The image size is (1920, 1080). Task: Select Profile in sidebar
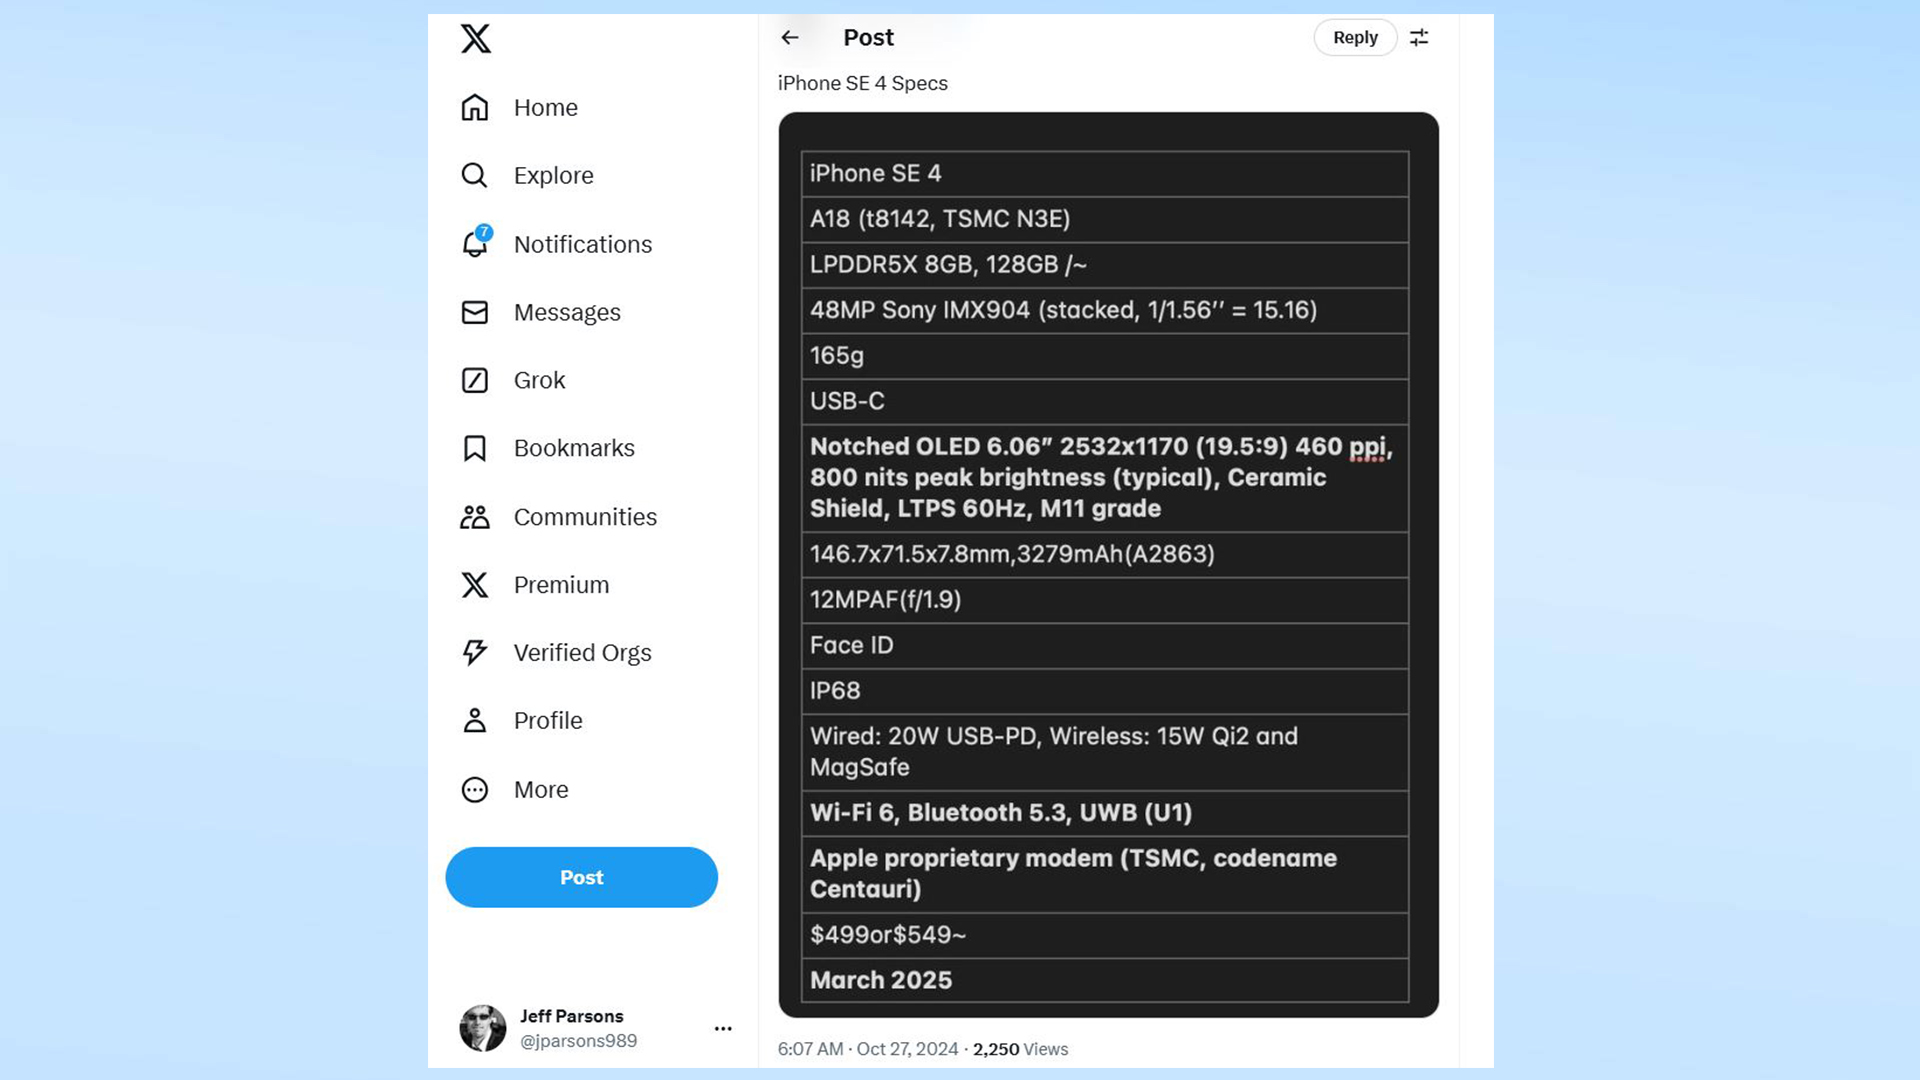547,721
